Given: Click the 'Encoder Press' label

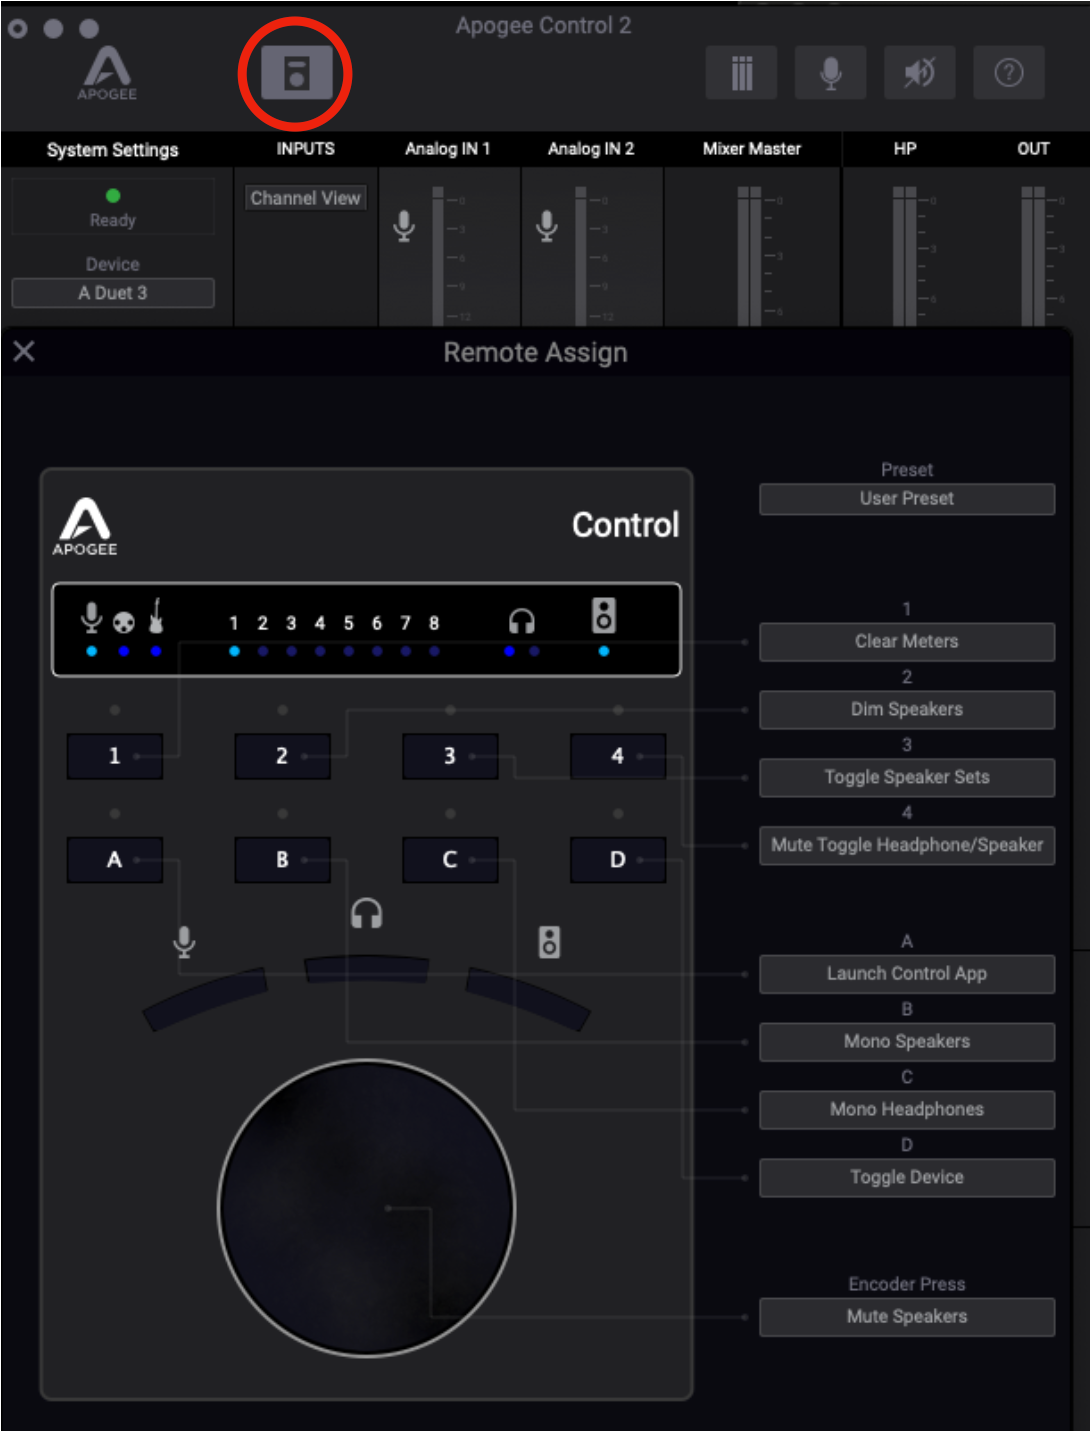Looking at the screenshot, I should pos(907,1284).
